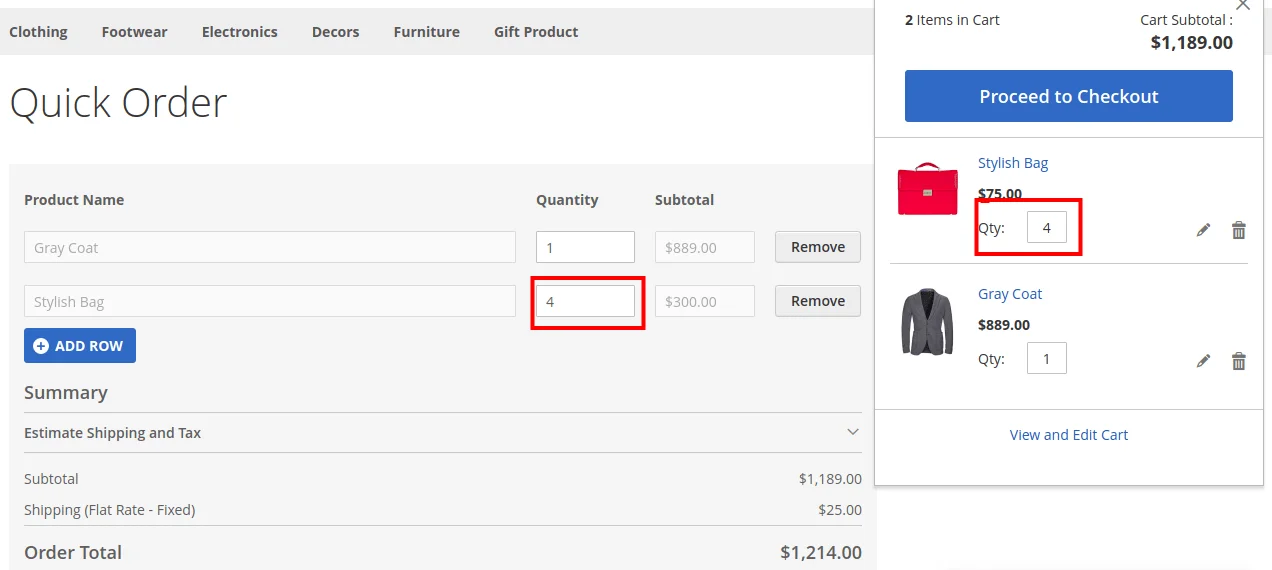Click Gray Coat quantity field in Quick Order
This screenshot has width=1272, height=570.
point(585,247)
